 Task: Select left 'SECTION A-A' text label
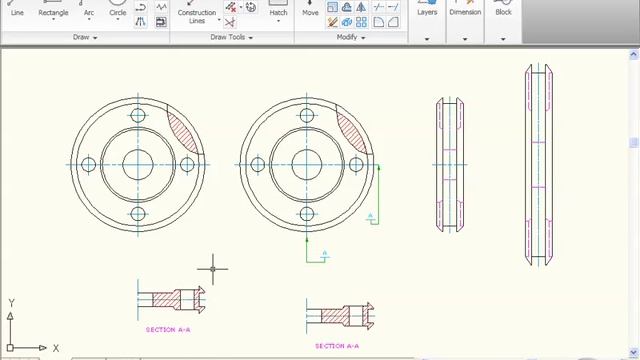tap(168, 330)
